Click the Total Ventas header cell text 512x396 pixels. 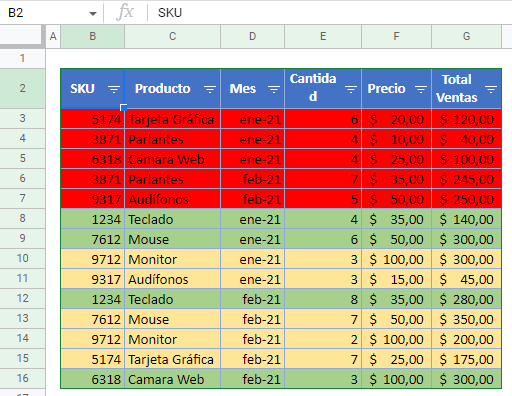click(x=457, y=89)
